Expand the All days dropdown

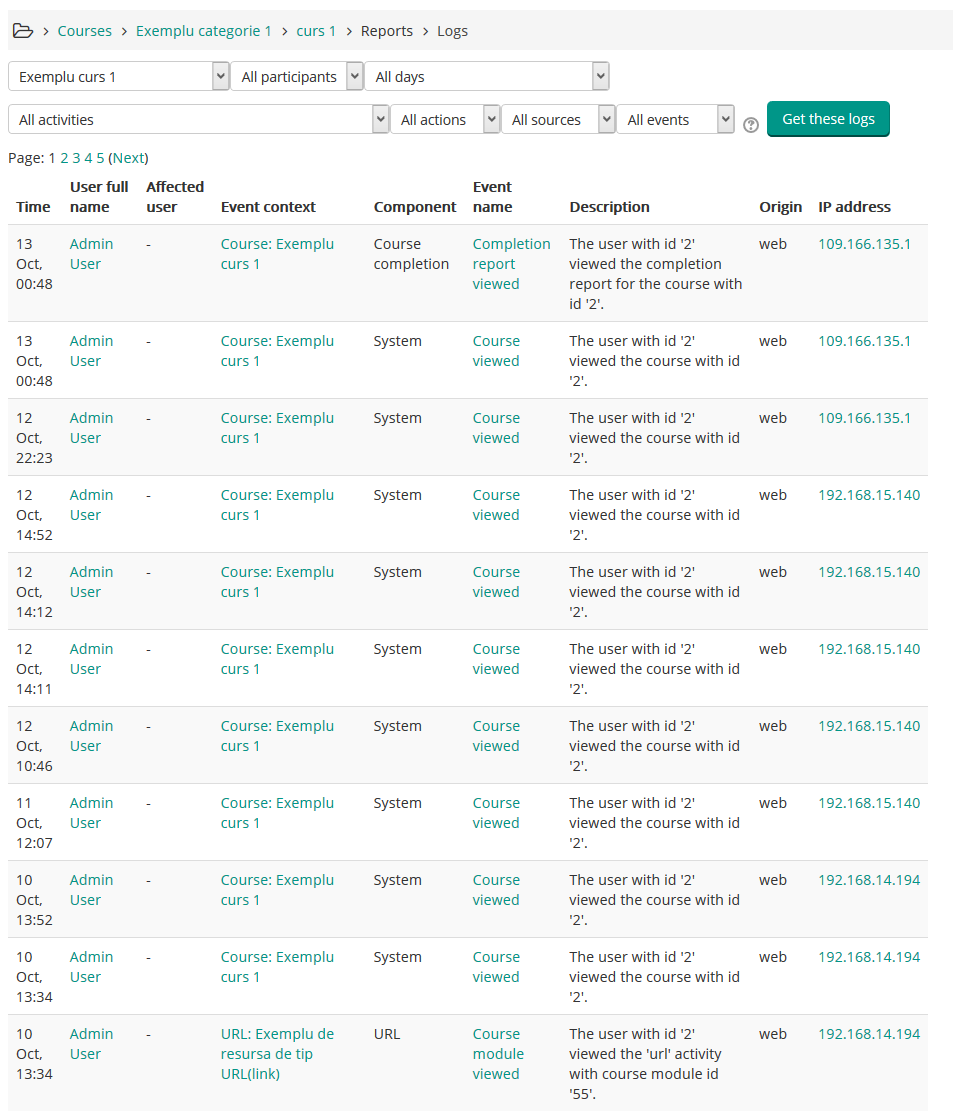coord(487,75)
